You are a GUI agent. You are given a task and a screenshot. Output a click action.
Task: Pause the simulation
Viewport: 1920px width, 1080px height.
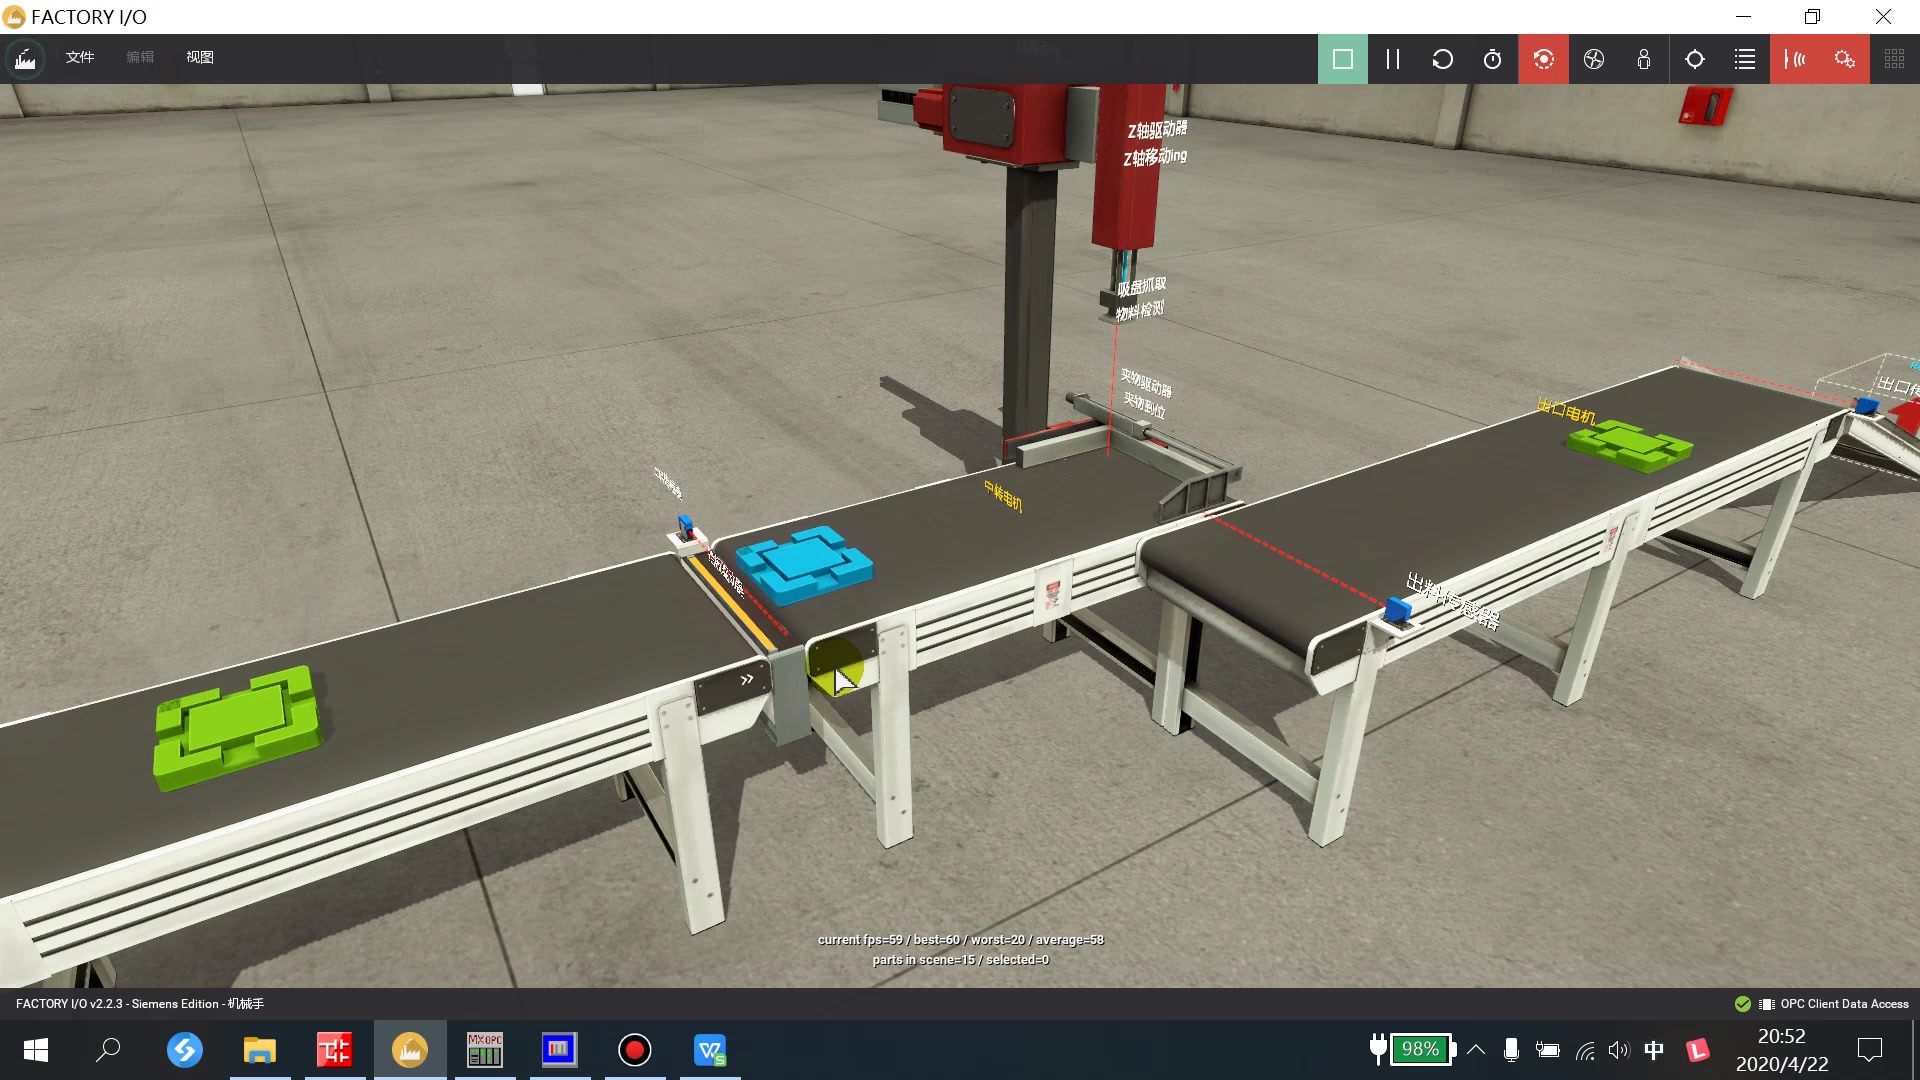tap(1392, 59)
